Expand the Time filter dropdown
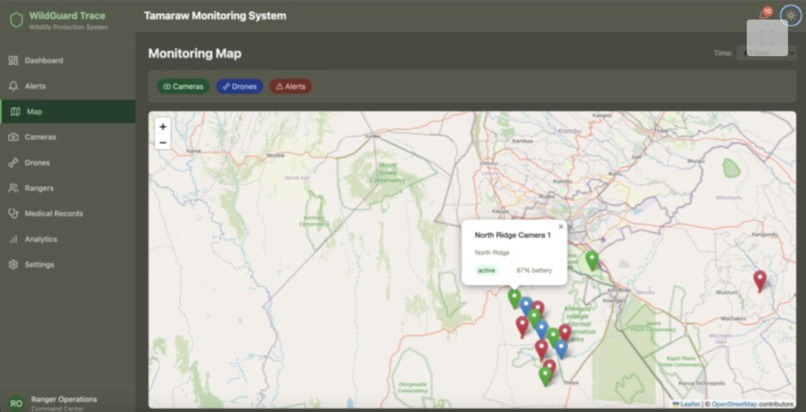The height and width of the screenshot is (412, 806). click(x=766, y=53)
